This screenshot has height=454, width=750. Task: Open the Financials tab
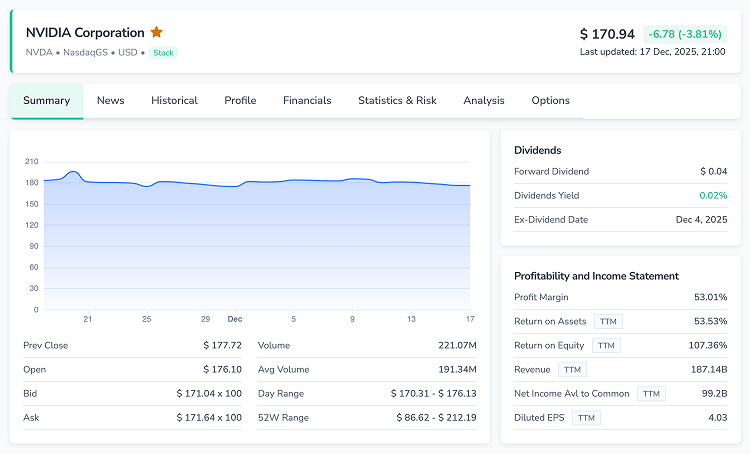tap(307, 100)
